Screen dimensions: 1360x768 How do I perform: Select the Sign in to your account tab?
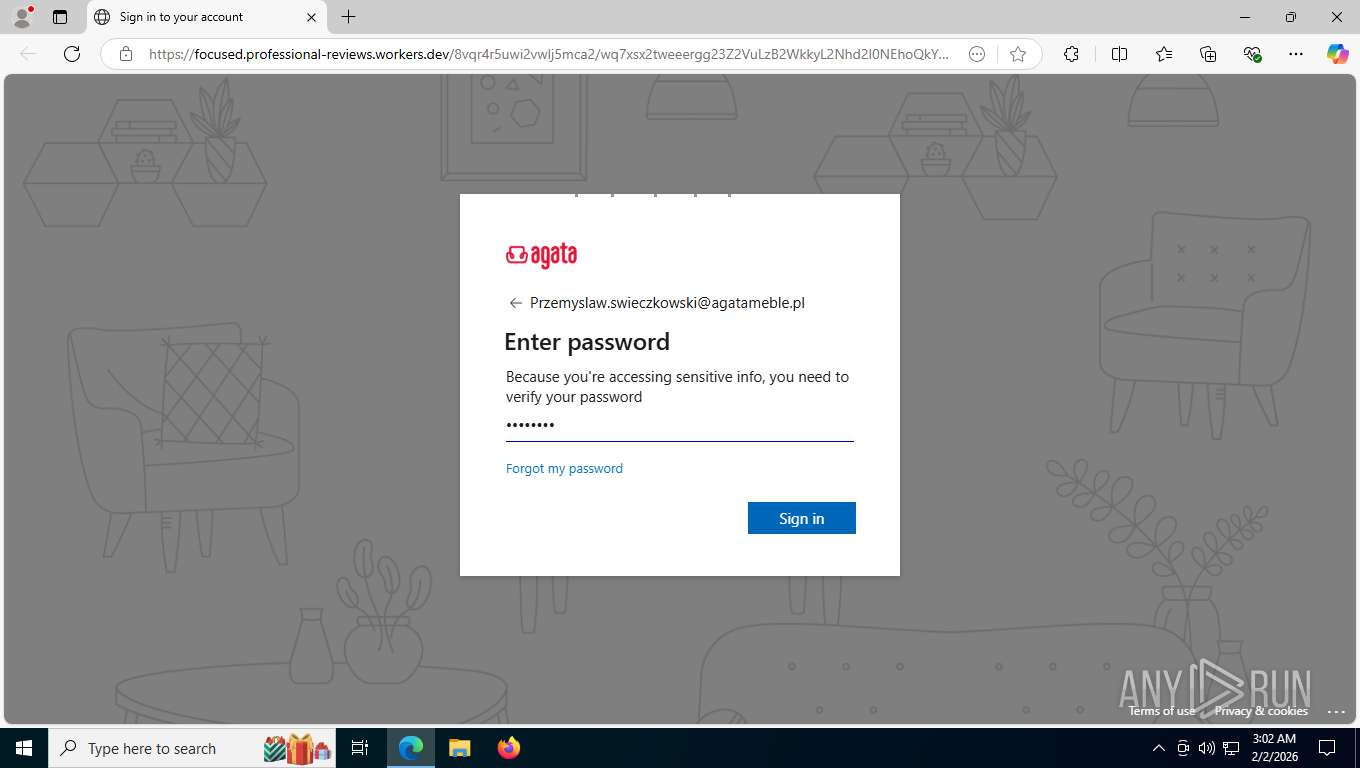[205, 17]
